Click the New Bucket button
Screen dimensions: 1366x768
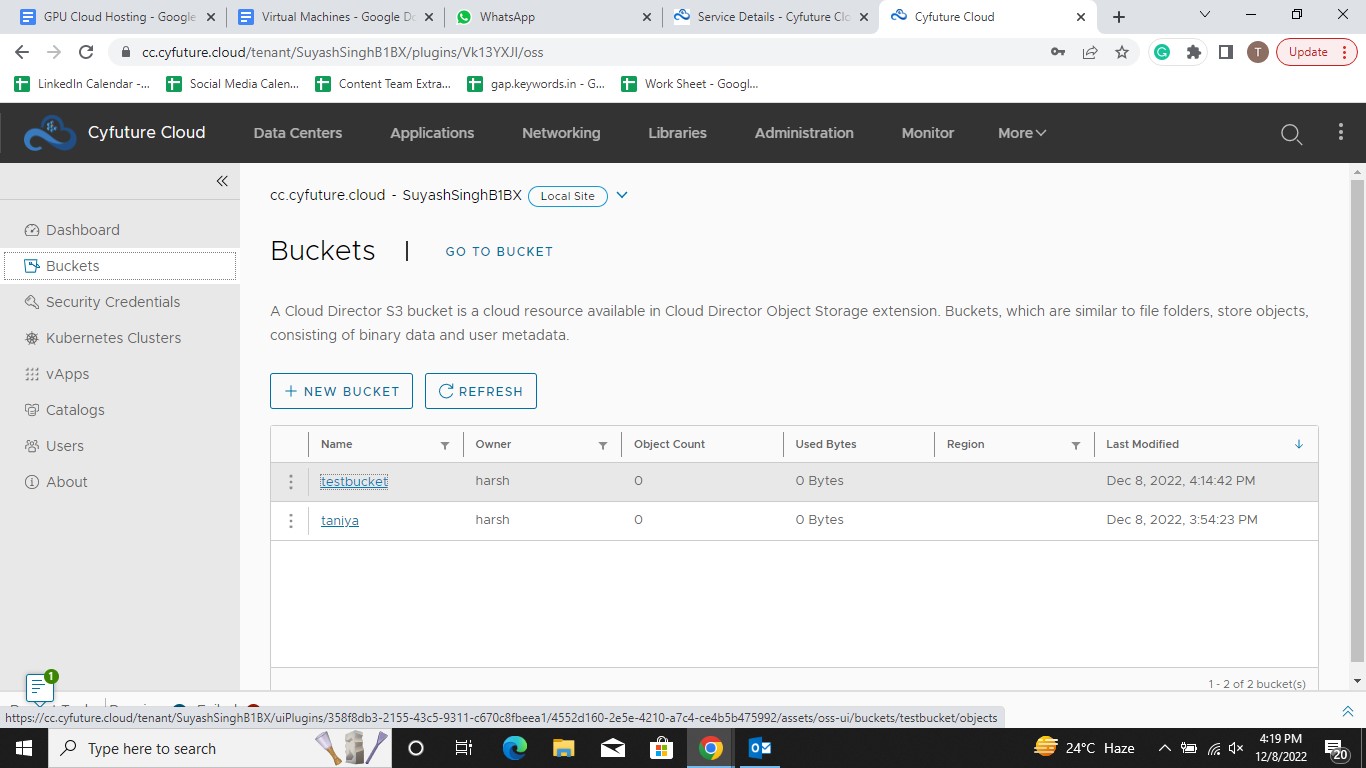(341, 391)
